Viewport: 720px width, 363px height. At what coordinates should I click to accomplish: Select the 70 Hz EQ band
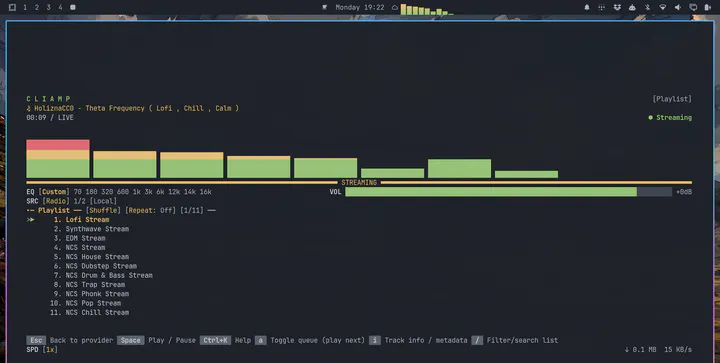pos(78,192)
